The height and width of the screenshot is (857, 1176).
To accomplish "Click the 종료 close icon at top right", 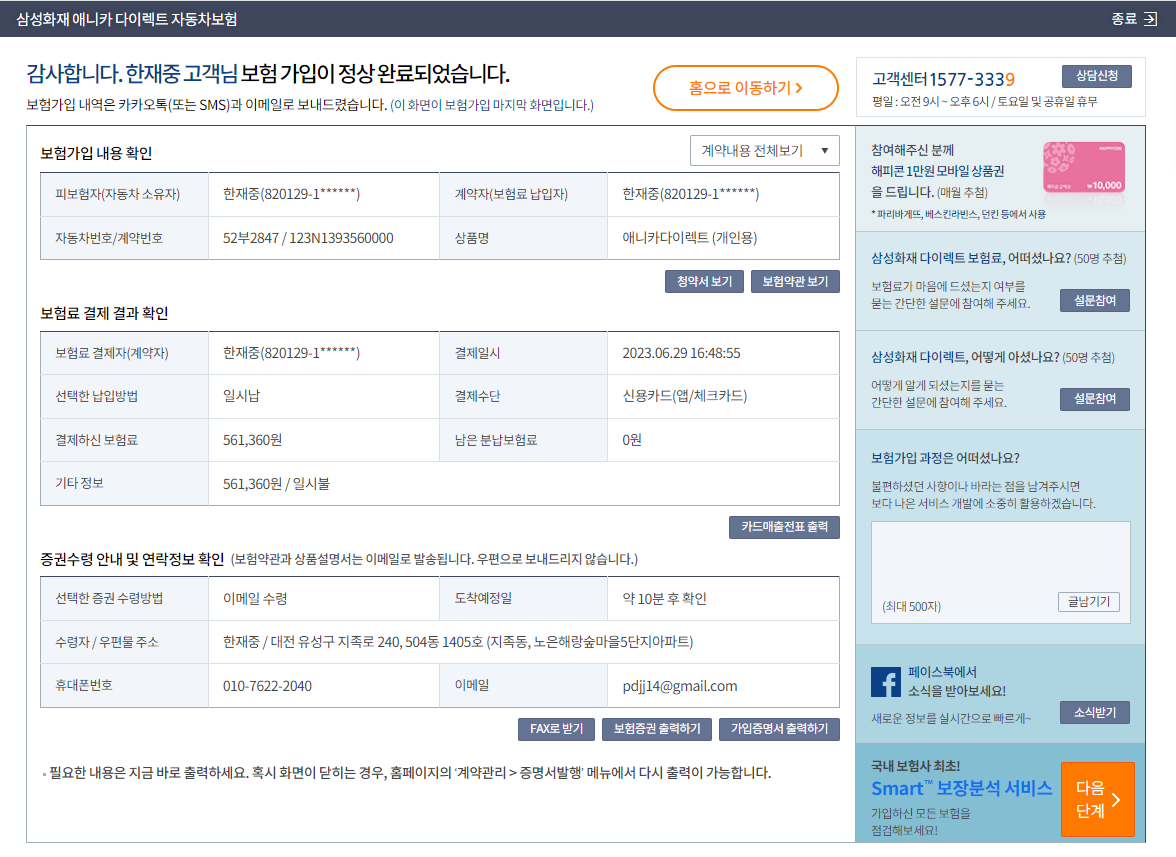I will pyautogui.click(x=1150, y=19).
